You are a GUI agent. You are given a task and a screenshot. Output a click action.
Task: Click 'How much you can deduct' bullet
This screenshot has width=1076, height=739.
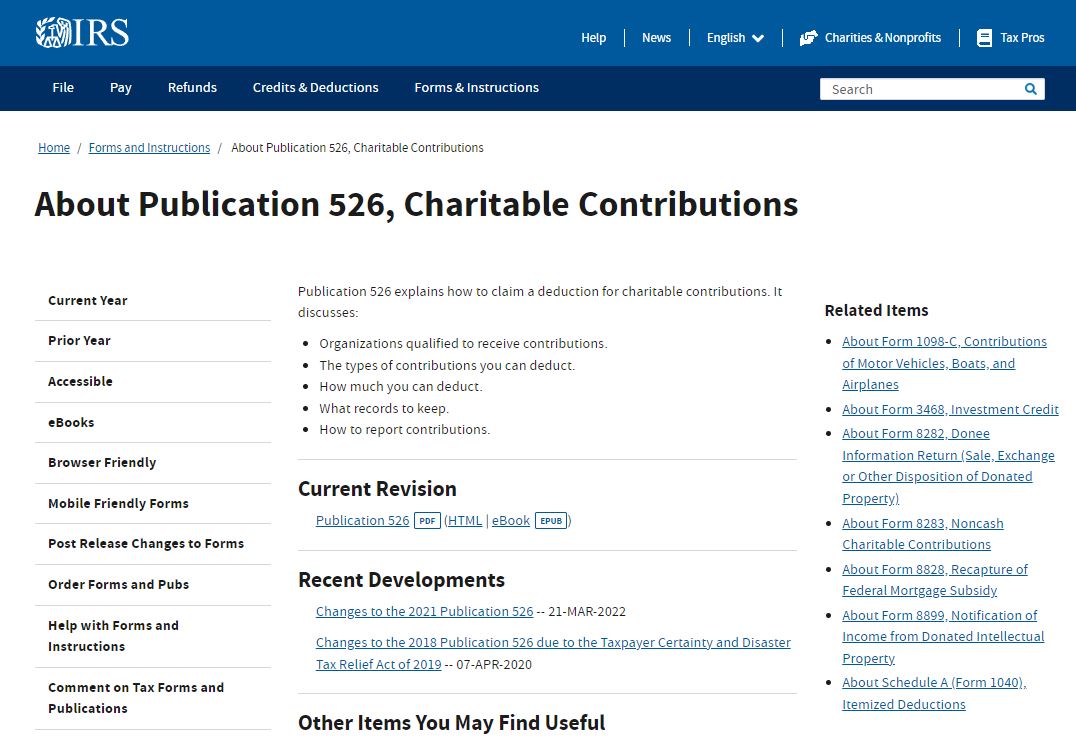click(x=401, y=387)
